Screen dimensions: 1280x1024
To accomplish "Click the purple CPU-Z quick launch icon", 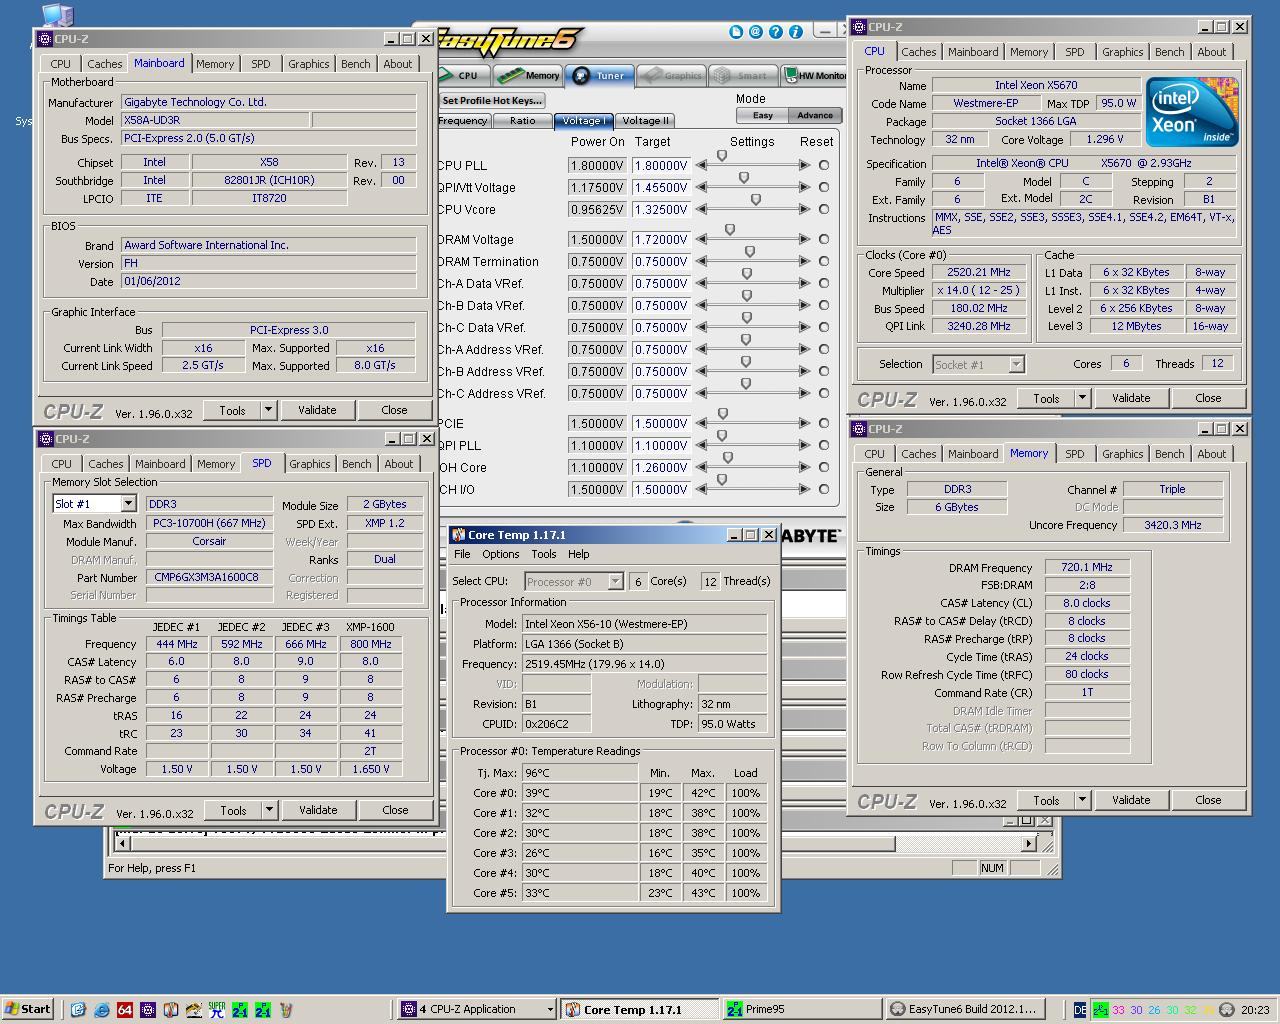I will point(147,1010).
